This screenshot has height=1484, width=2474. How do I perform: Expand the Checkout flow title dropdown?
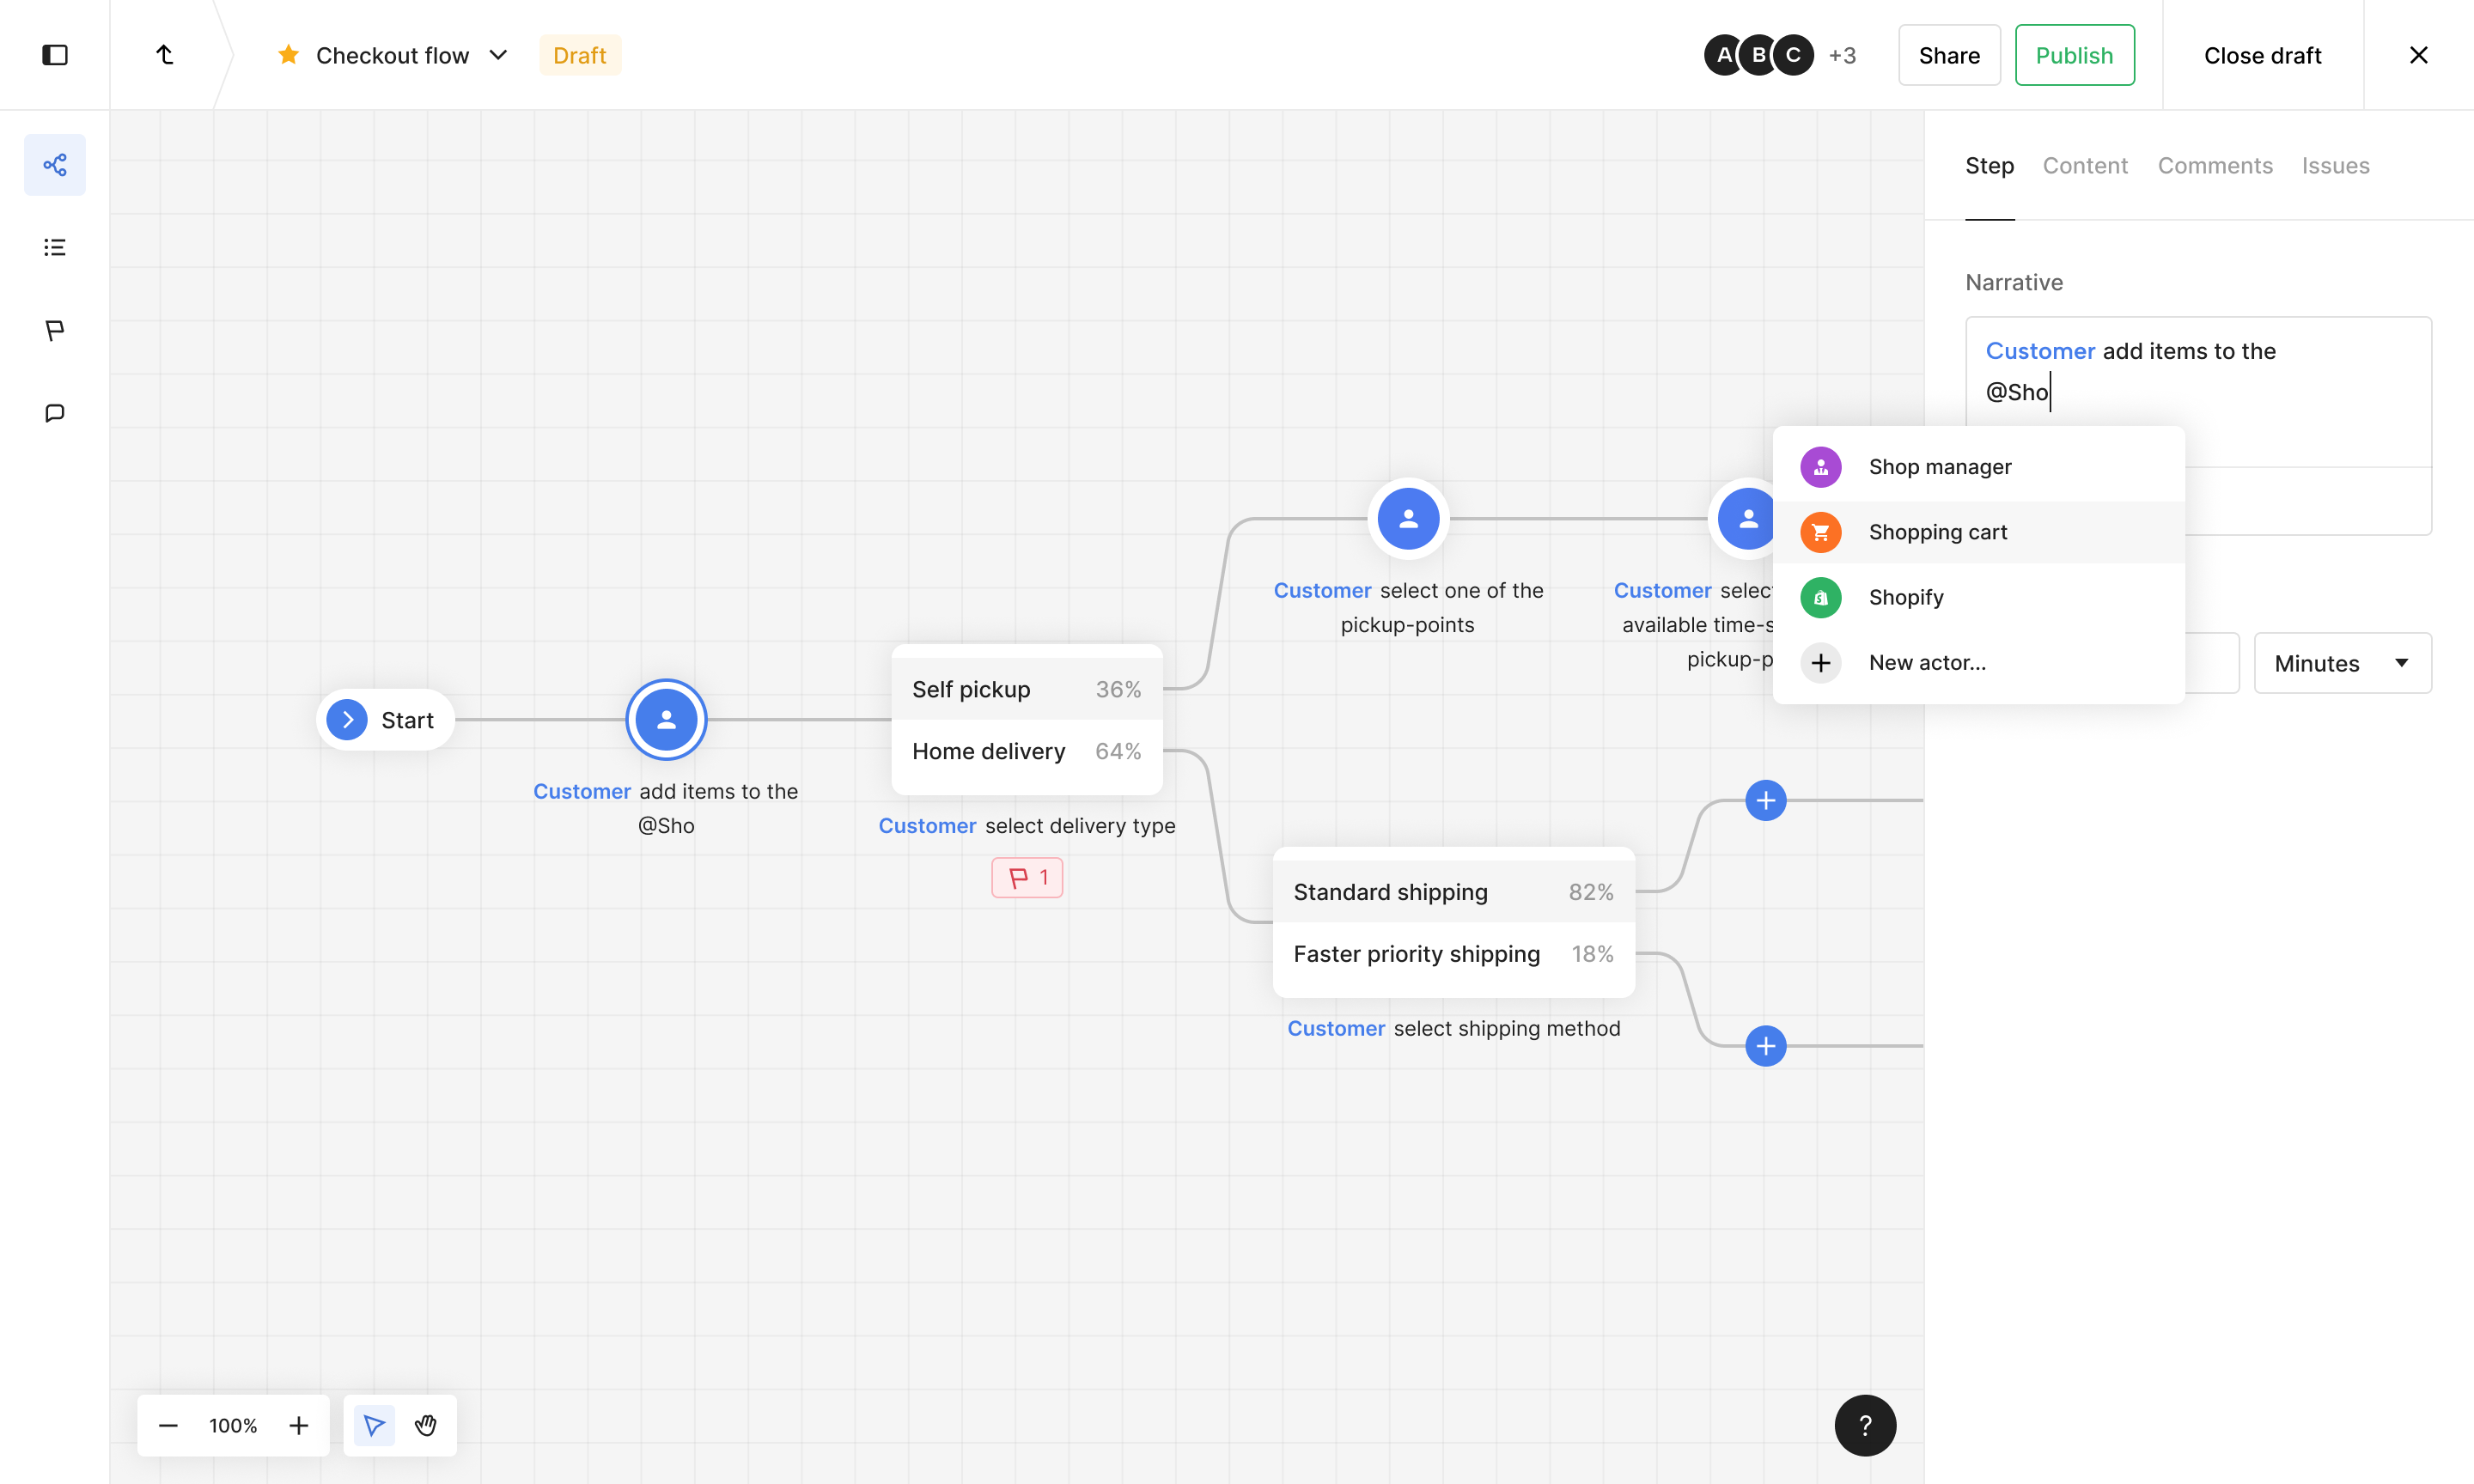pos(498,55)
